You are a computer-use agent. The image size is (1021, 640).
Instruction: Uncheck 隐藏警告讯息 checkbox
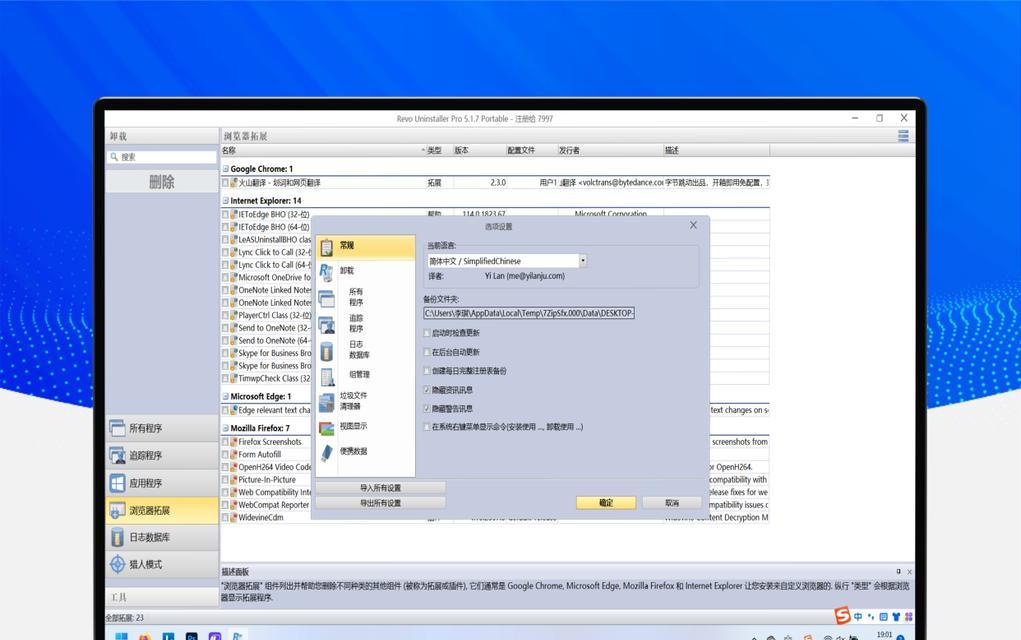427,409
